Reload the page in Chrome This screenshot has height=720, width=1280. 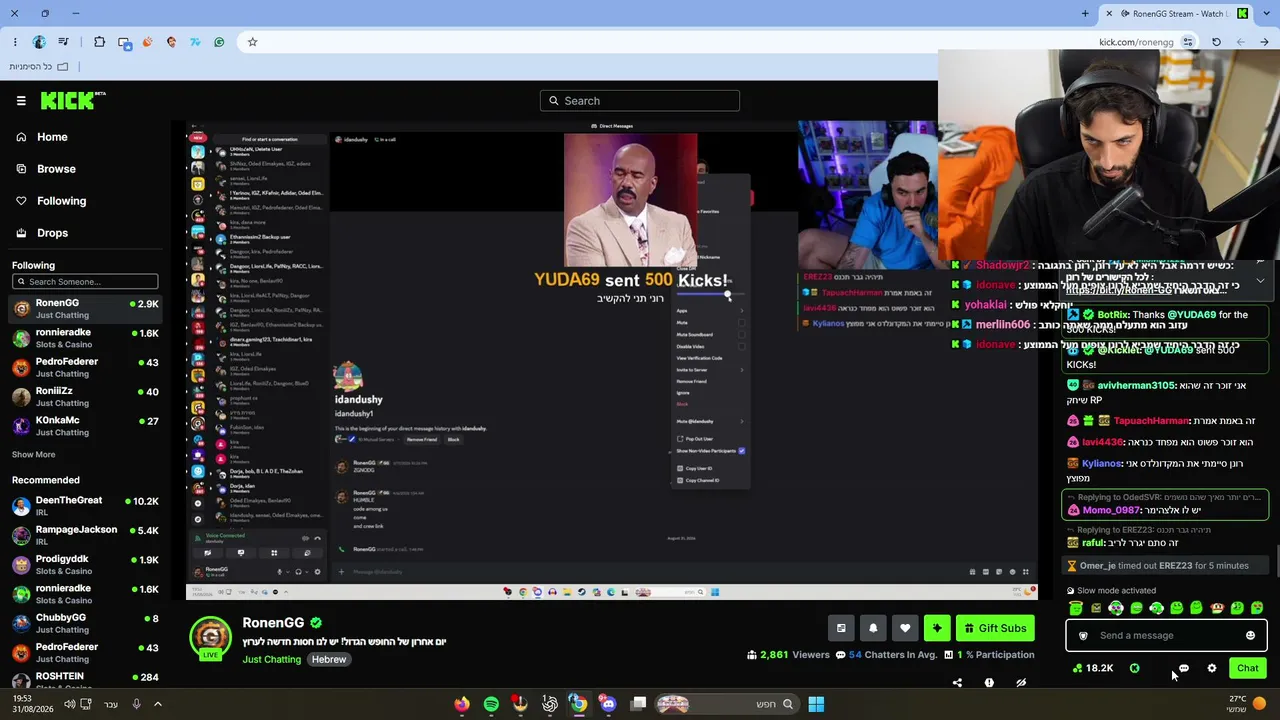coord(1216,42)
